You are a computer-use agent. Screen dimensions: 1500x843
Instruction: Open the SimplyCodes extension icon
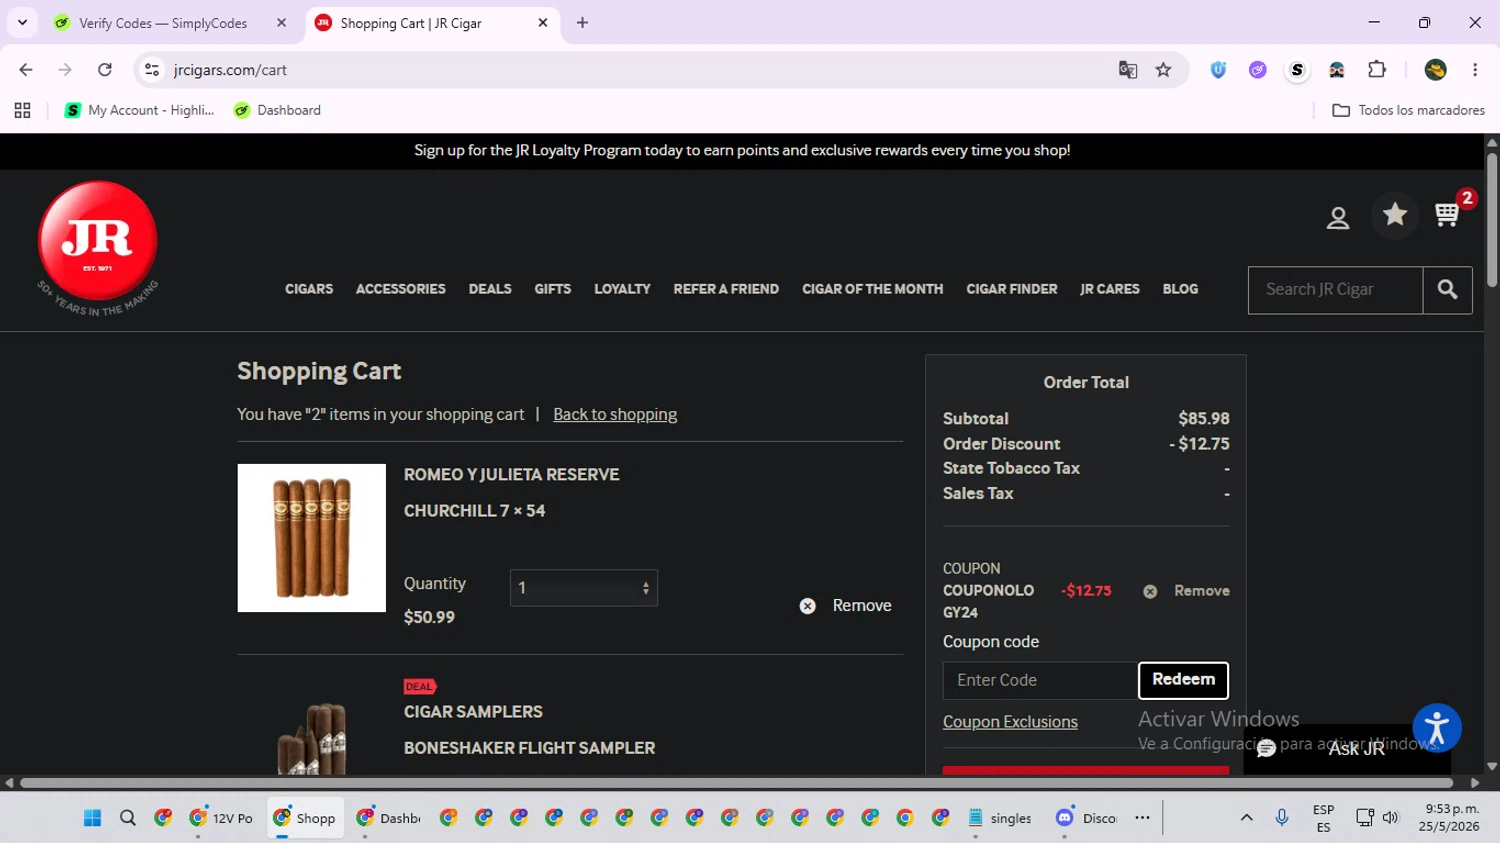click(1297, 70)
